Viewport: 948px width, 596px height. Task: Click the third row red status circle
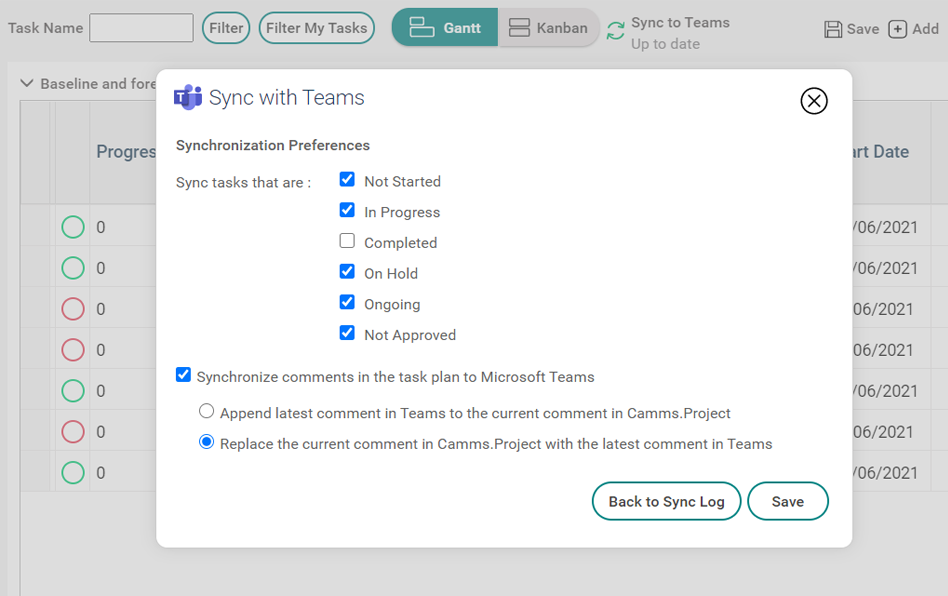click(x=73, y=309)
